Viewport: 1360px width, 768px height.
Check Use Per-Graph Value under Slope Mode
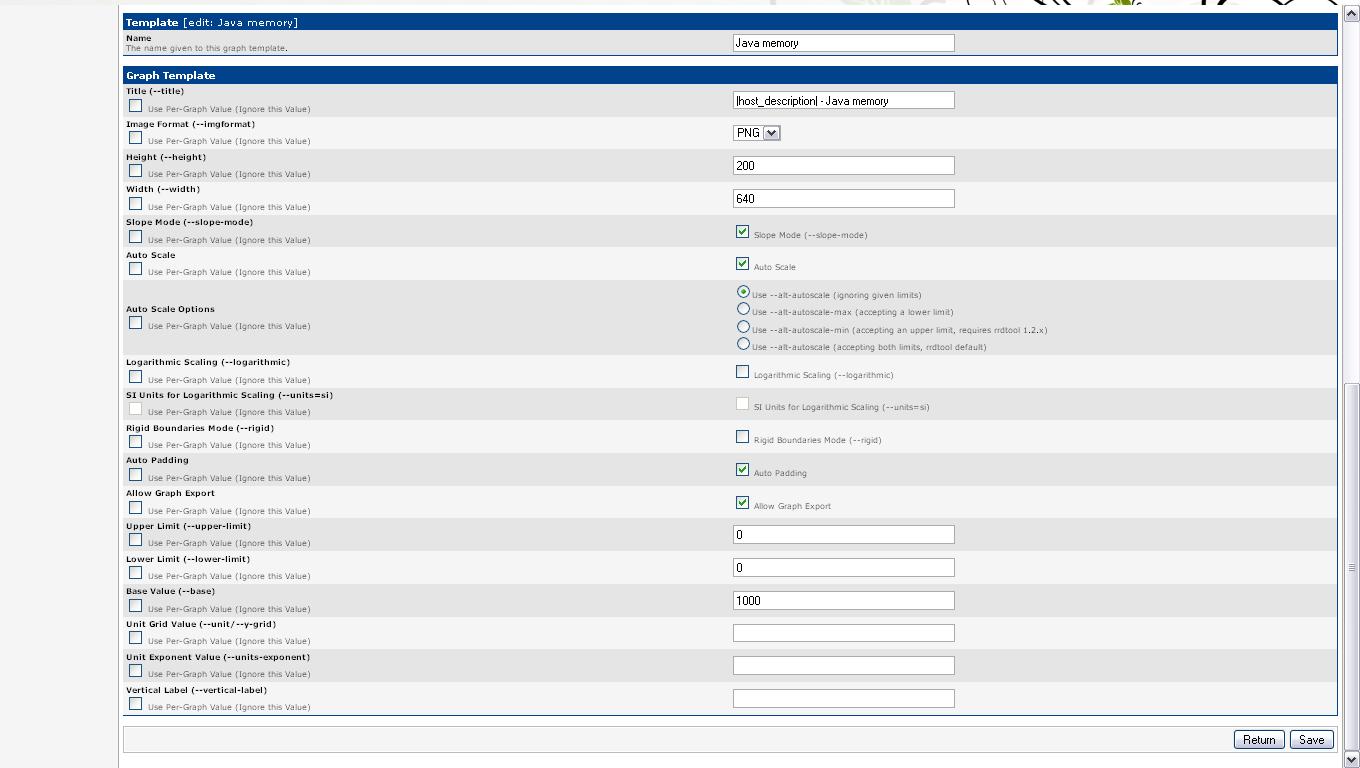coord(135,237)
